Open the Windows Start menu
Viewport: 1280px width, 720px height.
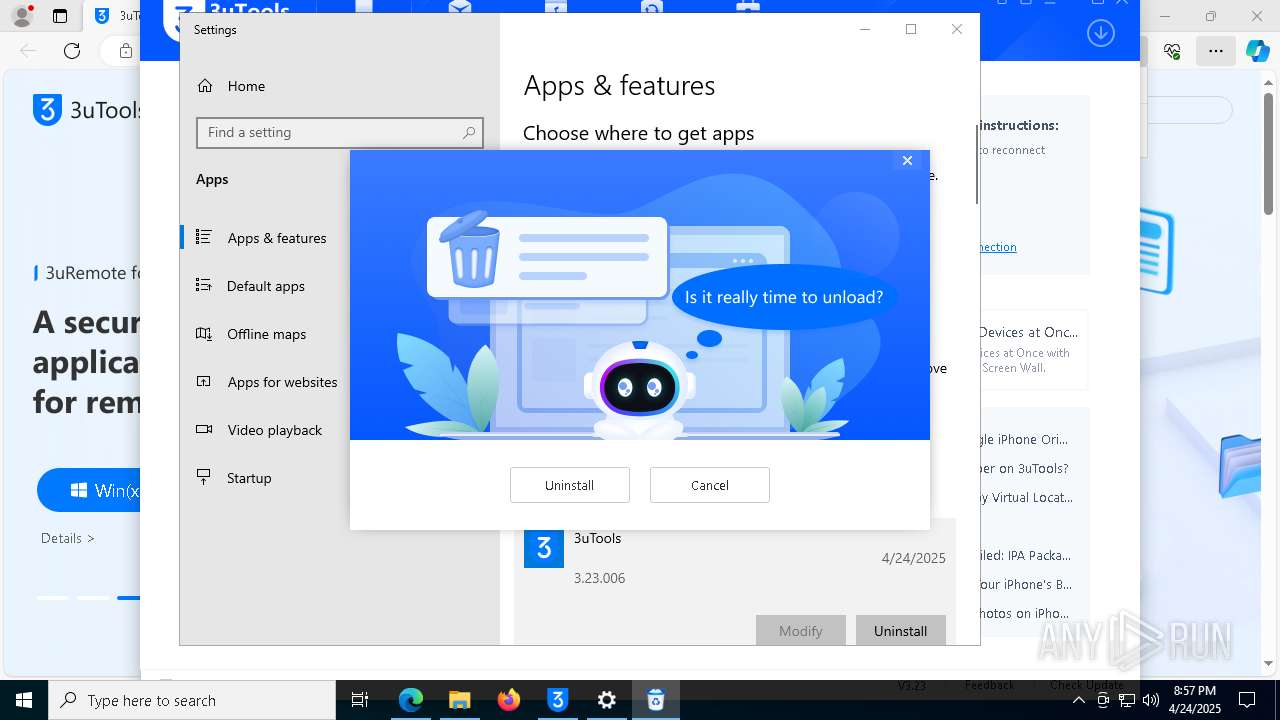point(24,700)
